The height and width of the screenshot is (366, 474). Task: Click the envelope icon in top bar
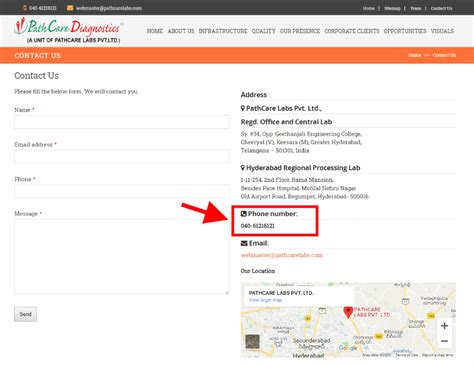click(70, 8)
